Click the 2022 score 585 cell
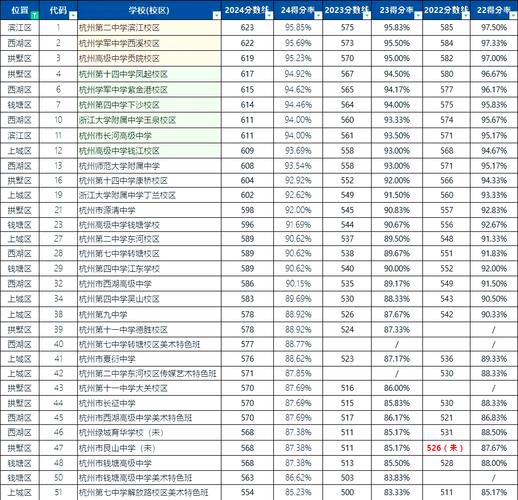This screenshot has height=500, width=518. (446, 28)
